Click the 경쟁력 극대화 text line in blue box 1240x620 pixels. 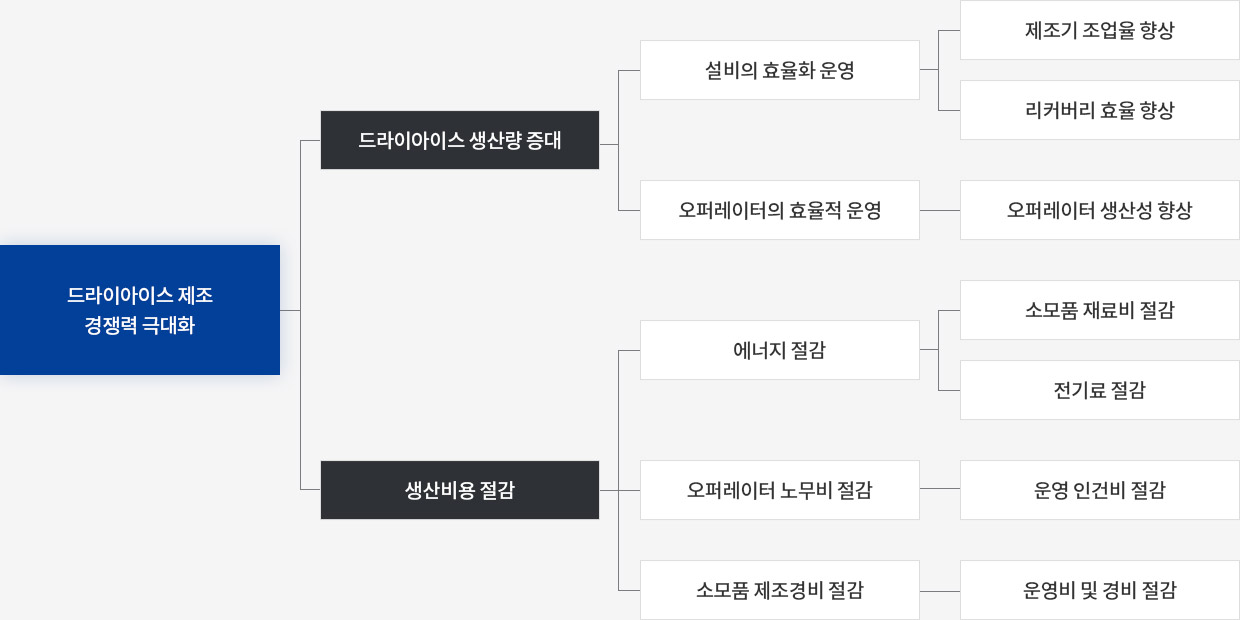coord(140,325)
